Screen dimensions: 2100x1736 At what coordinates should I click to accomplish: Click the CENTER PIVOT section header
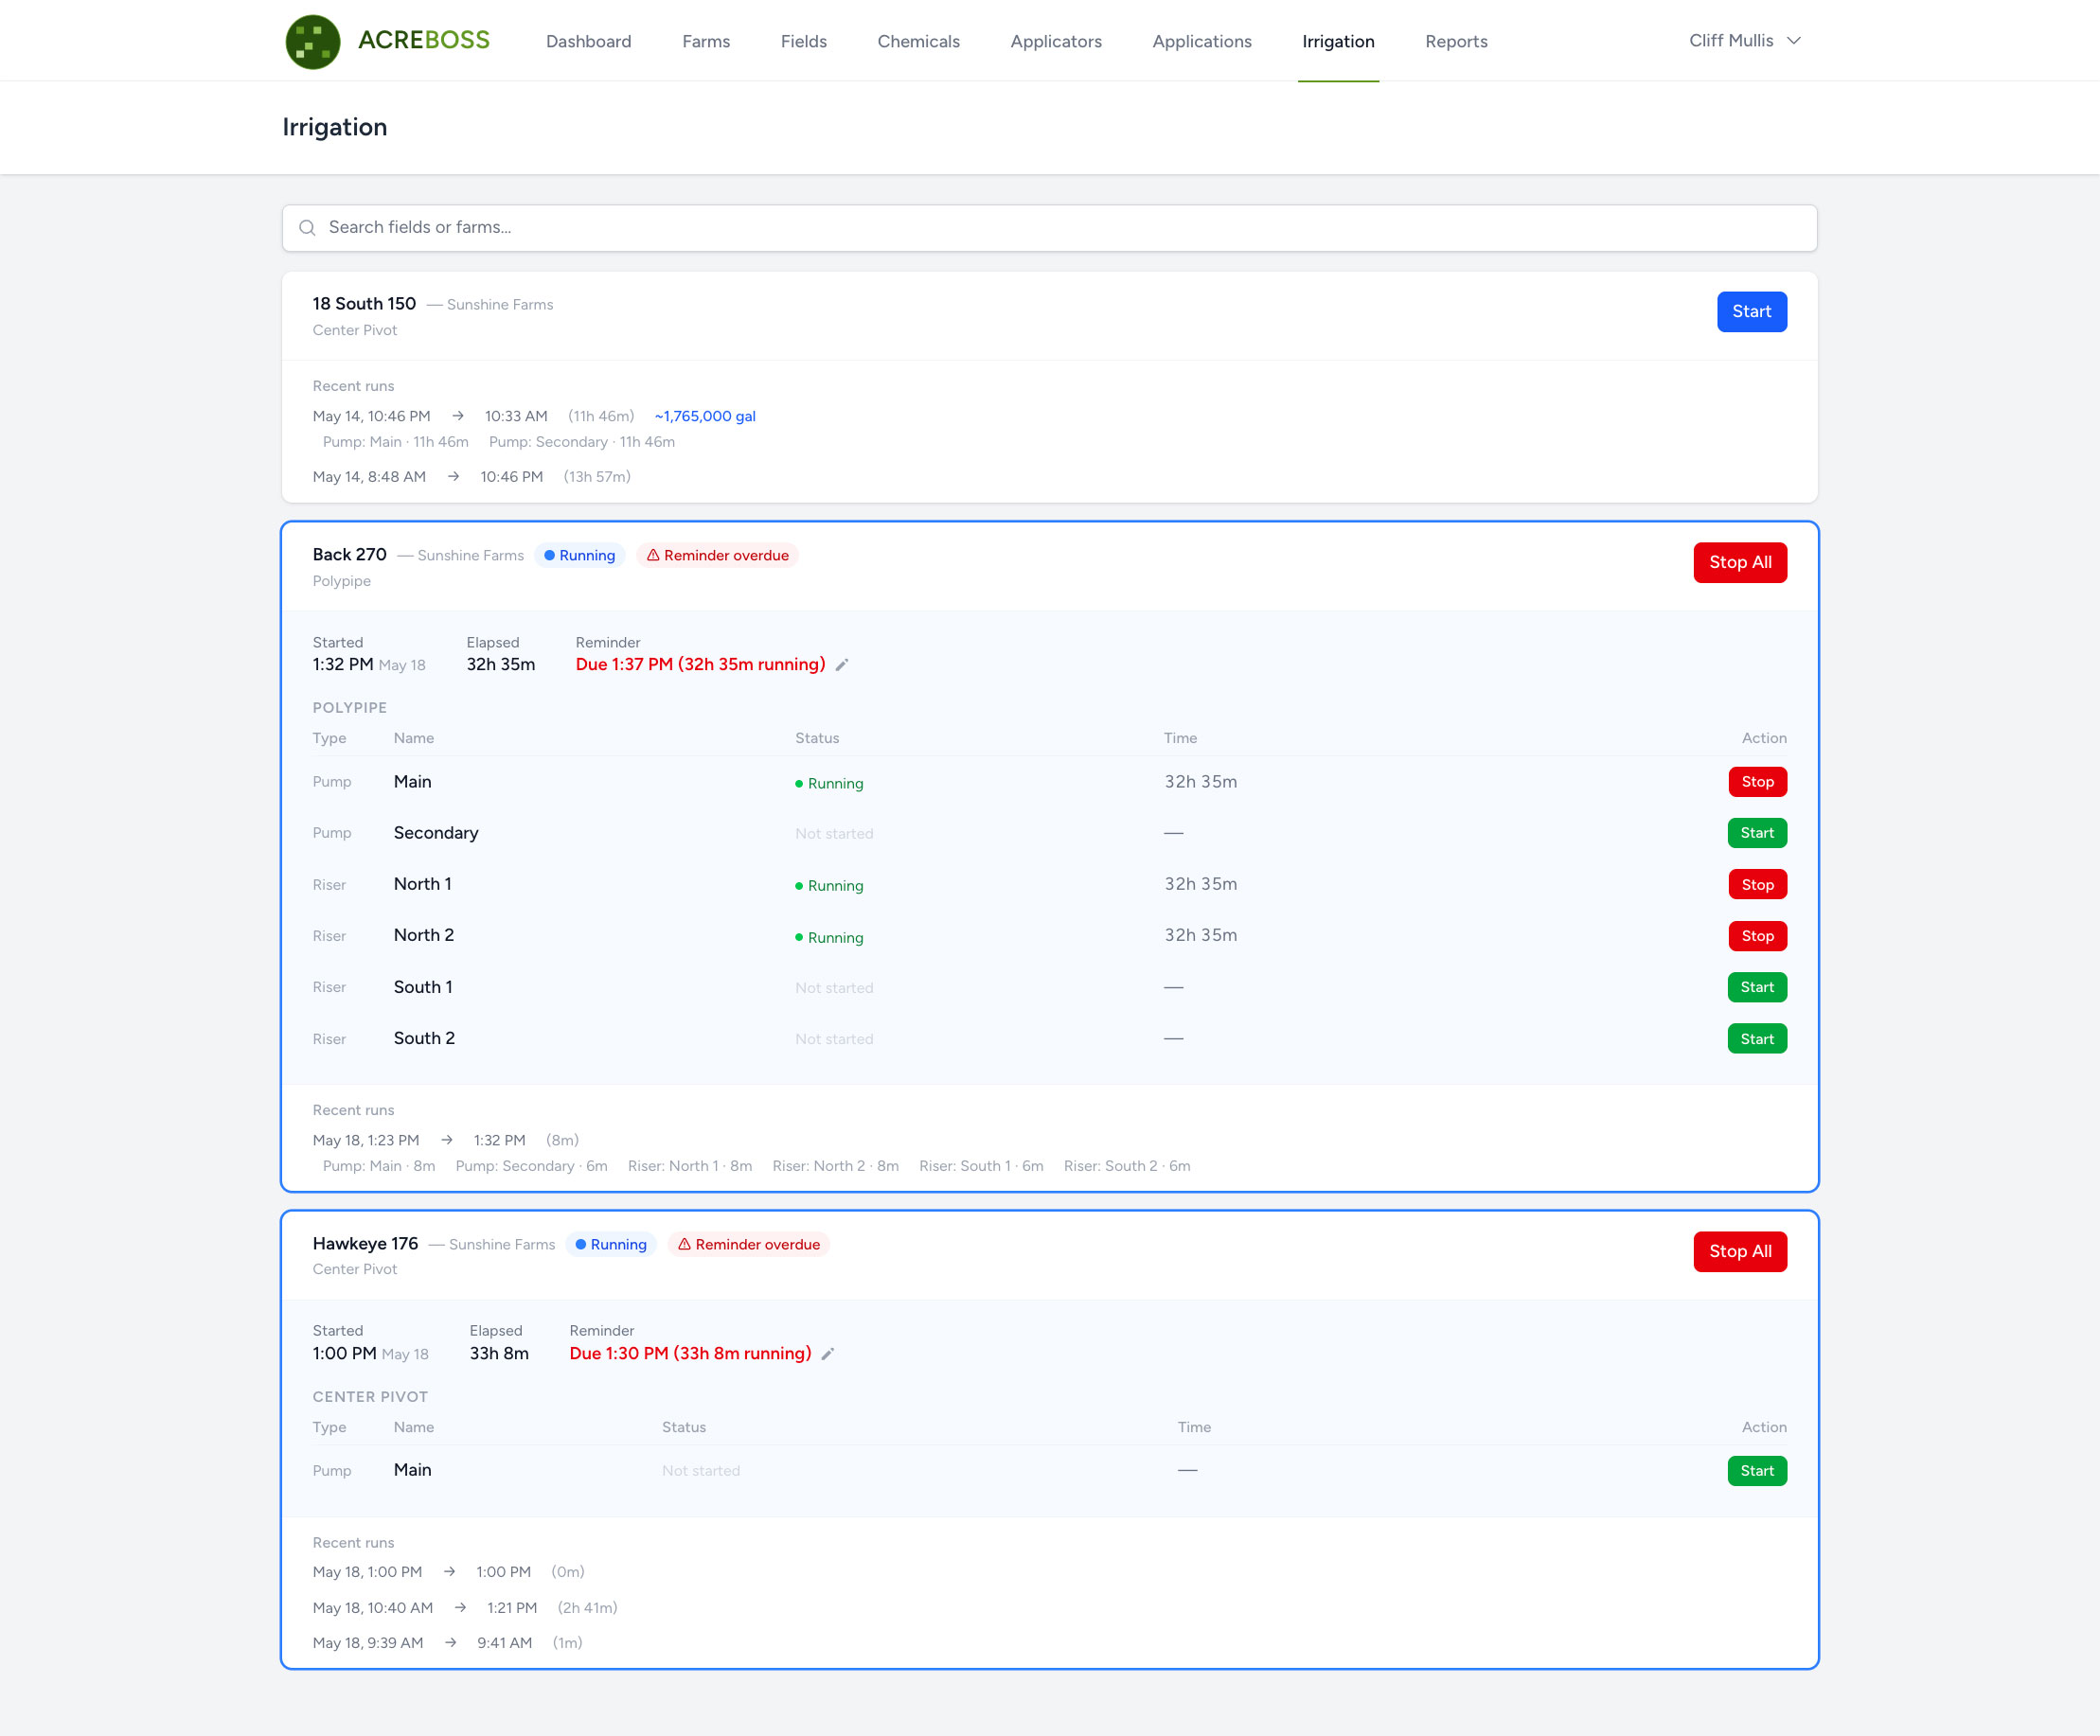click(x=370, y=1397)
